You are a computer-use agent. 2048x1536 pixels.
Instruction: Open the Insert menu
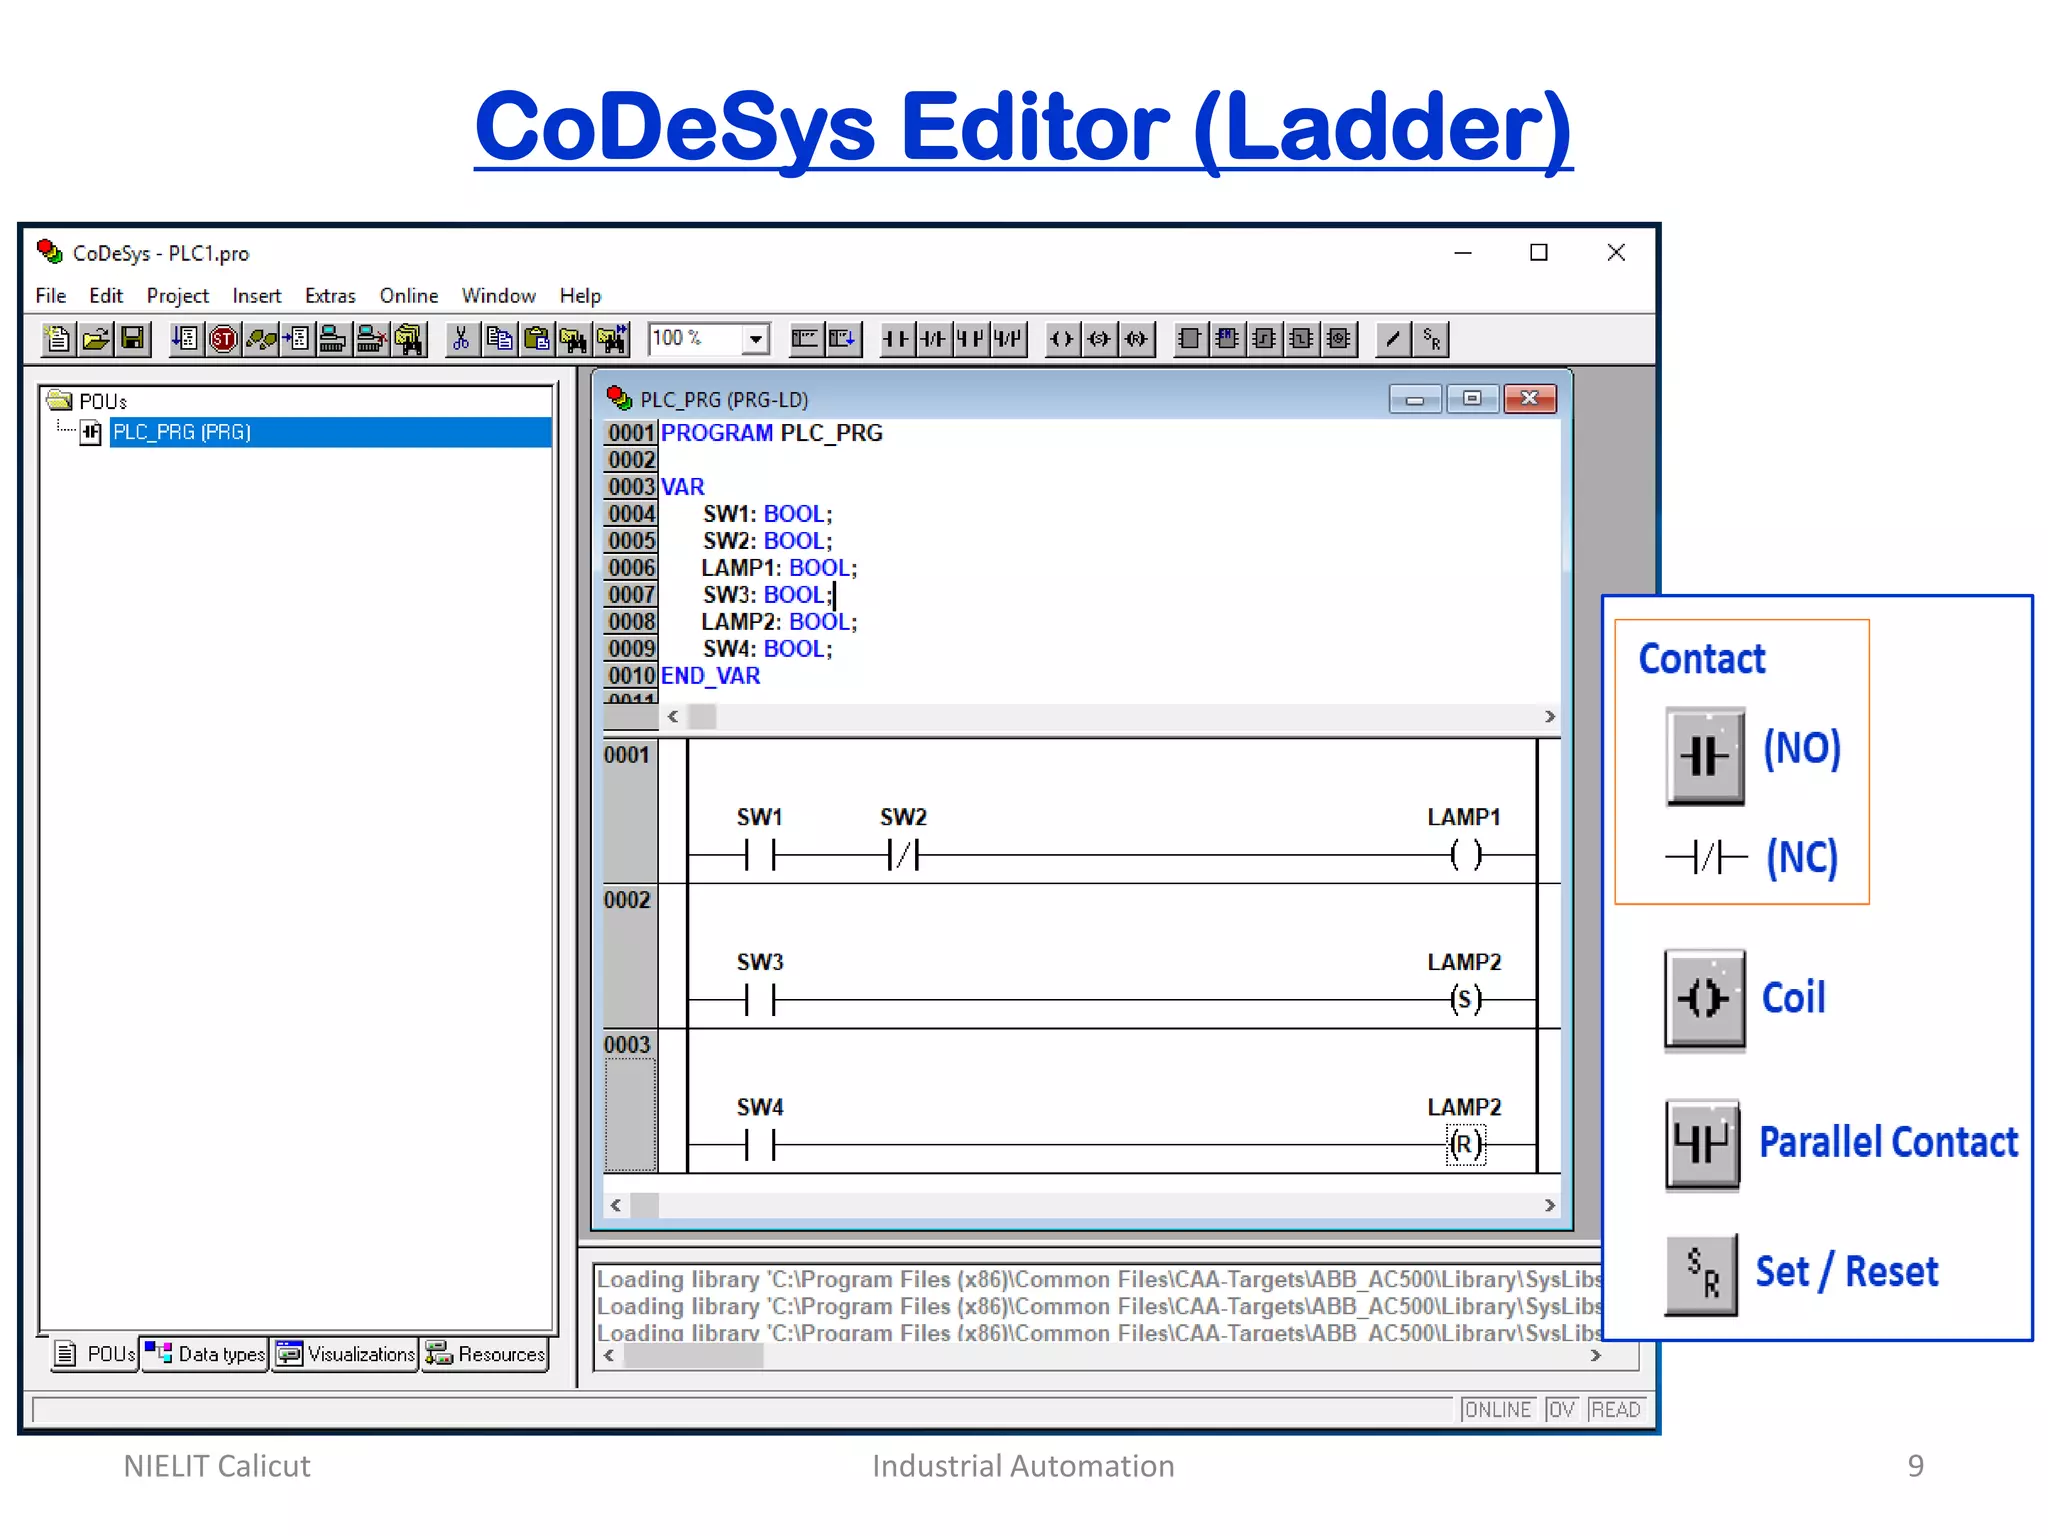point(257,296)
